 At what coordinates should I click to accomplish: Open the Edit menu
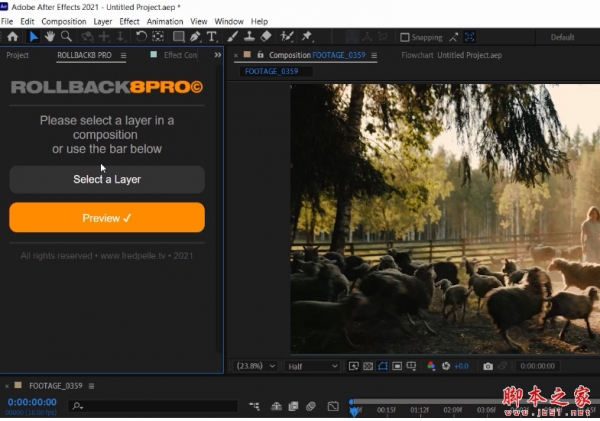(27, 21)
